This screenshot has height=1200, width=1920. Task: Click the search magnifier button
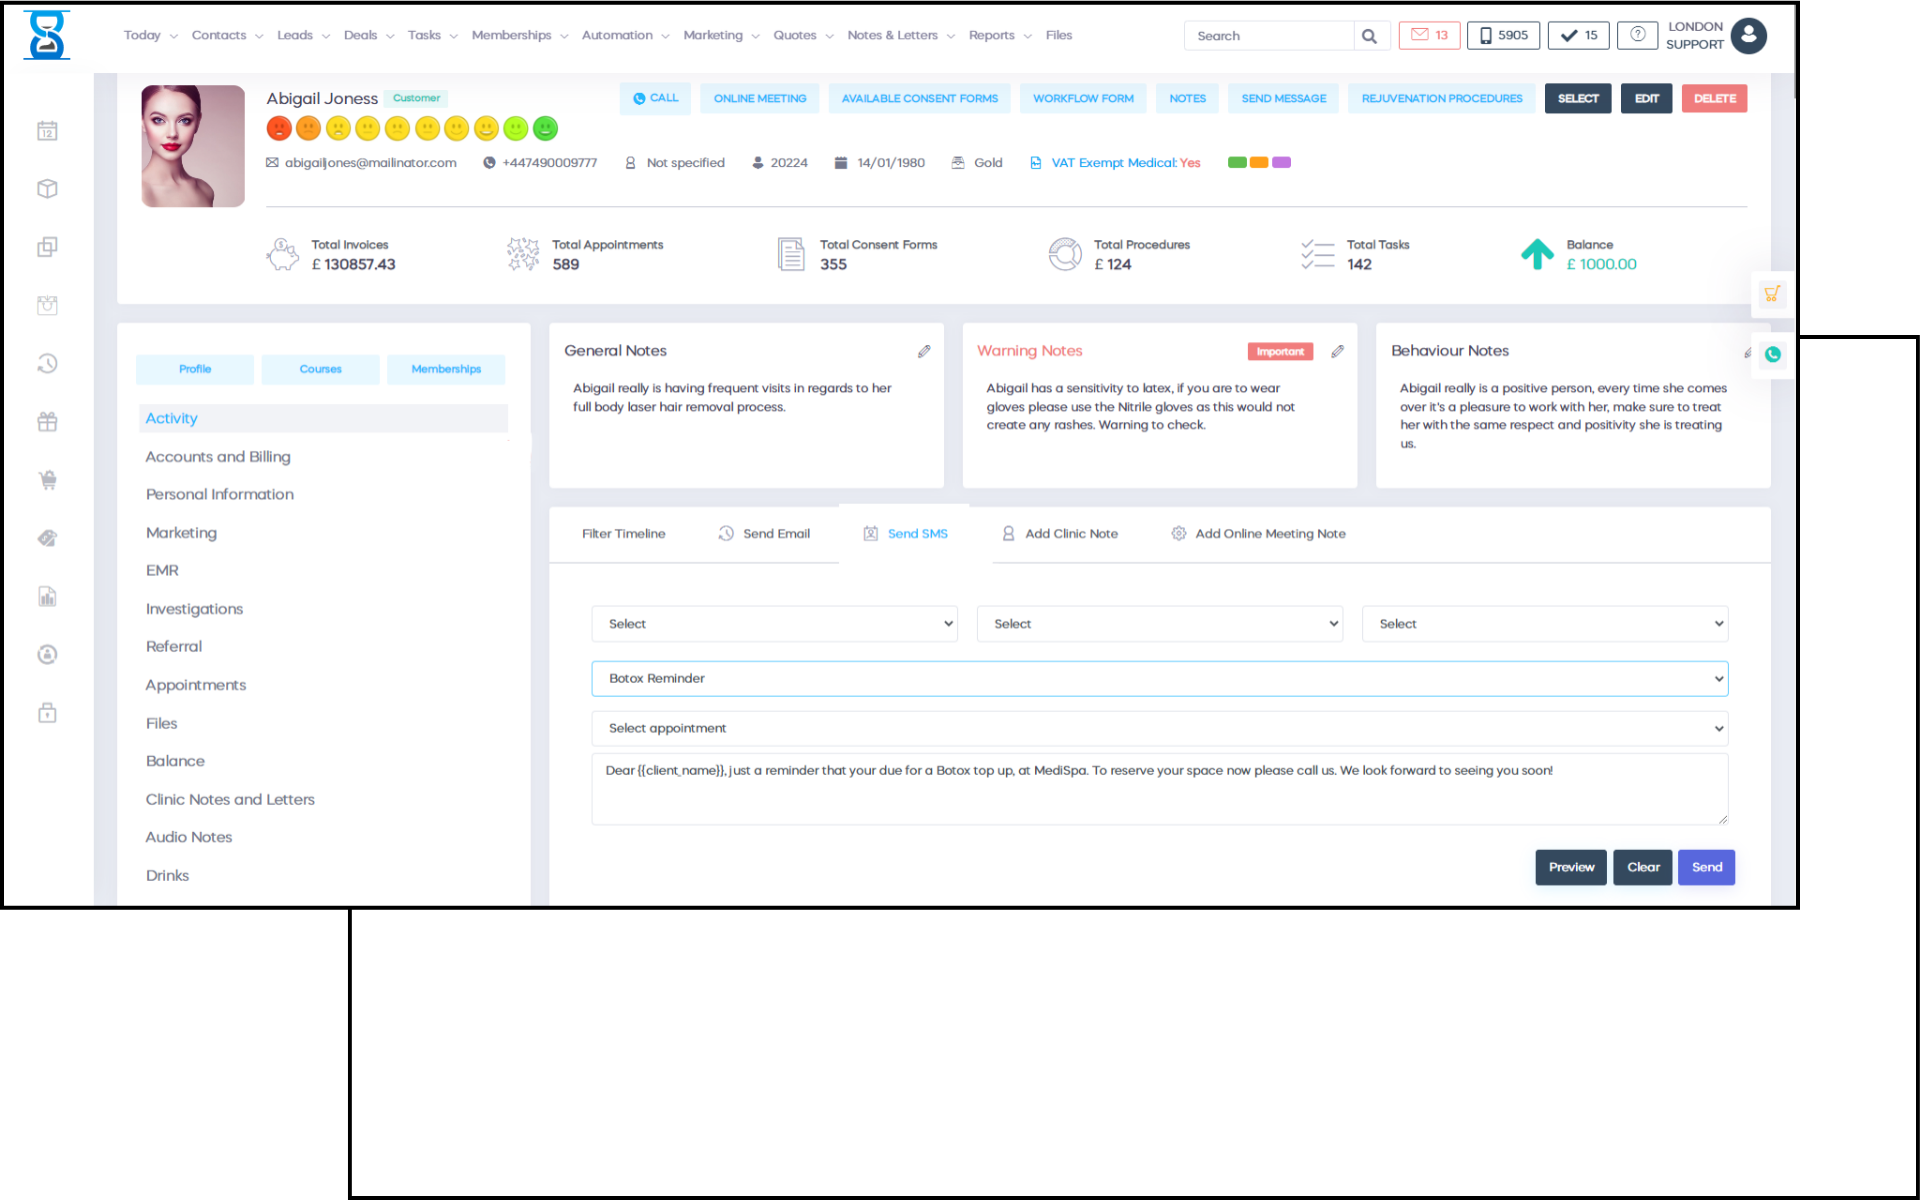point(1369,36)
